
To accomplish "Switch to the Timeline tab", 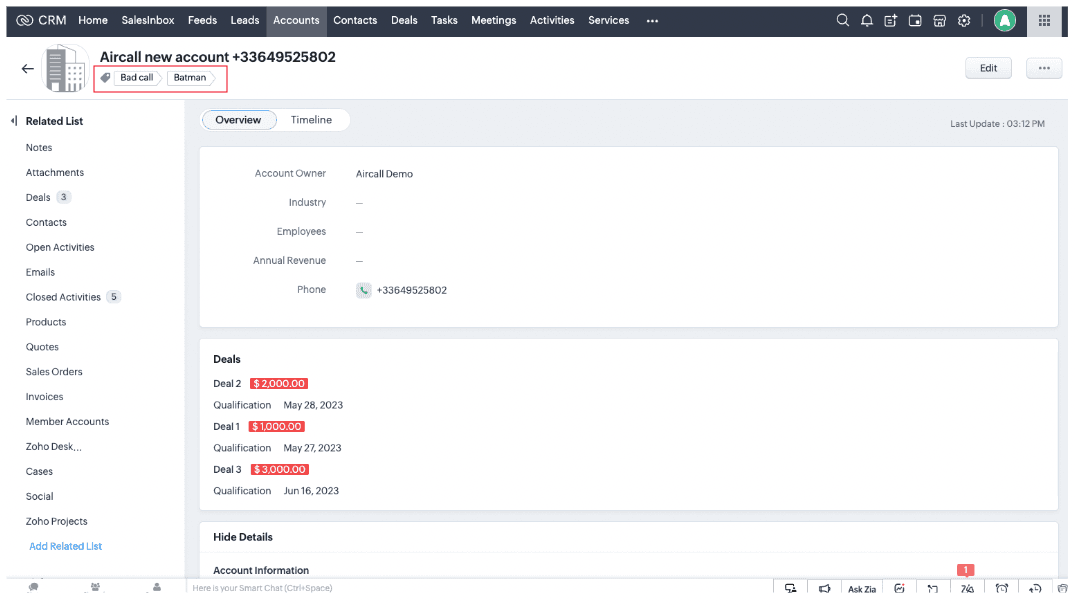I will point(311,120).
